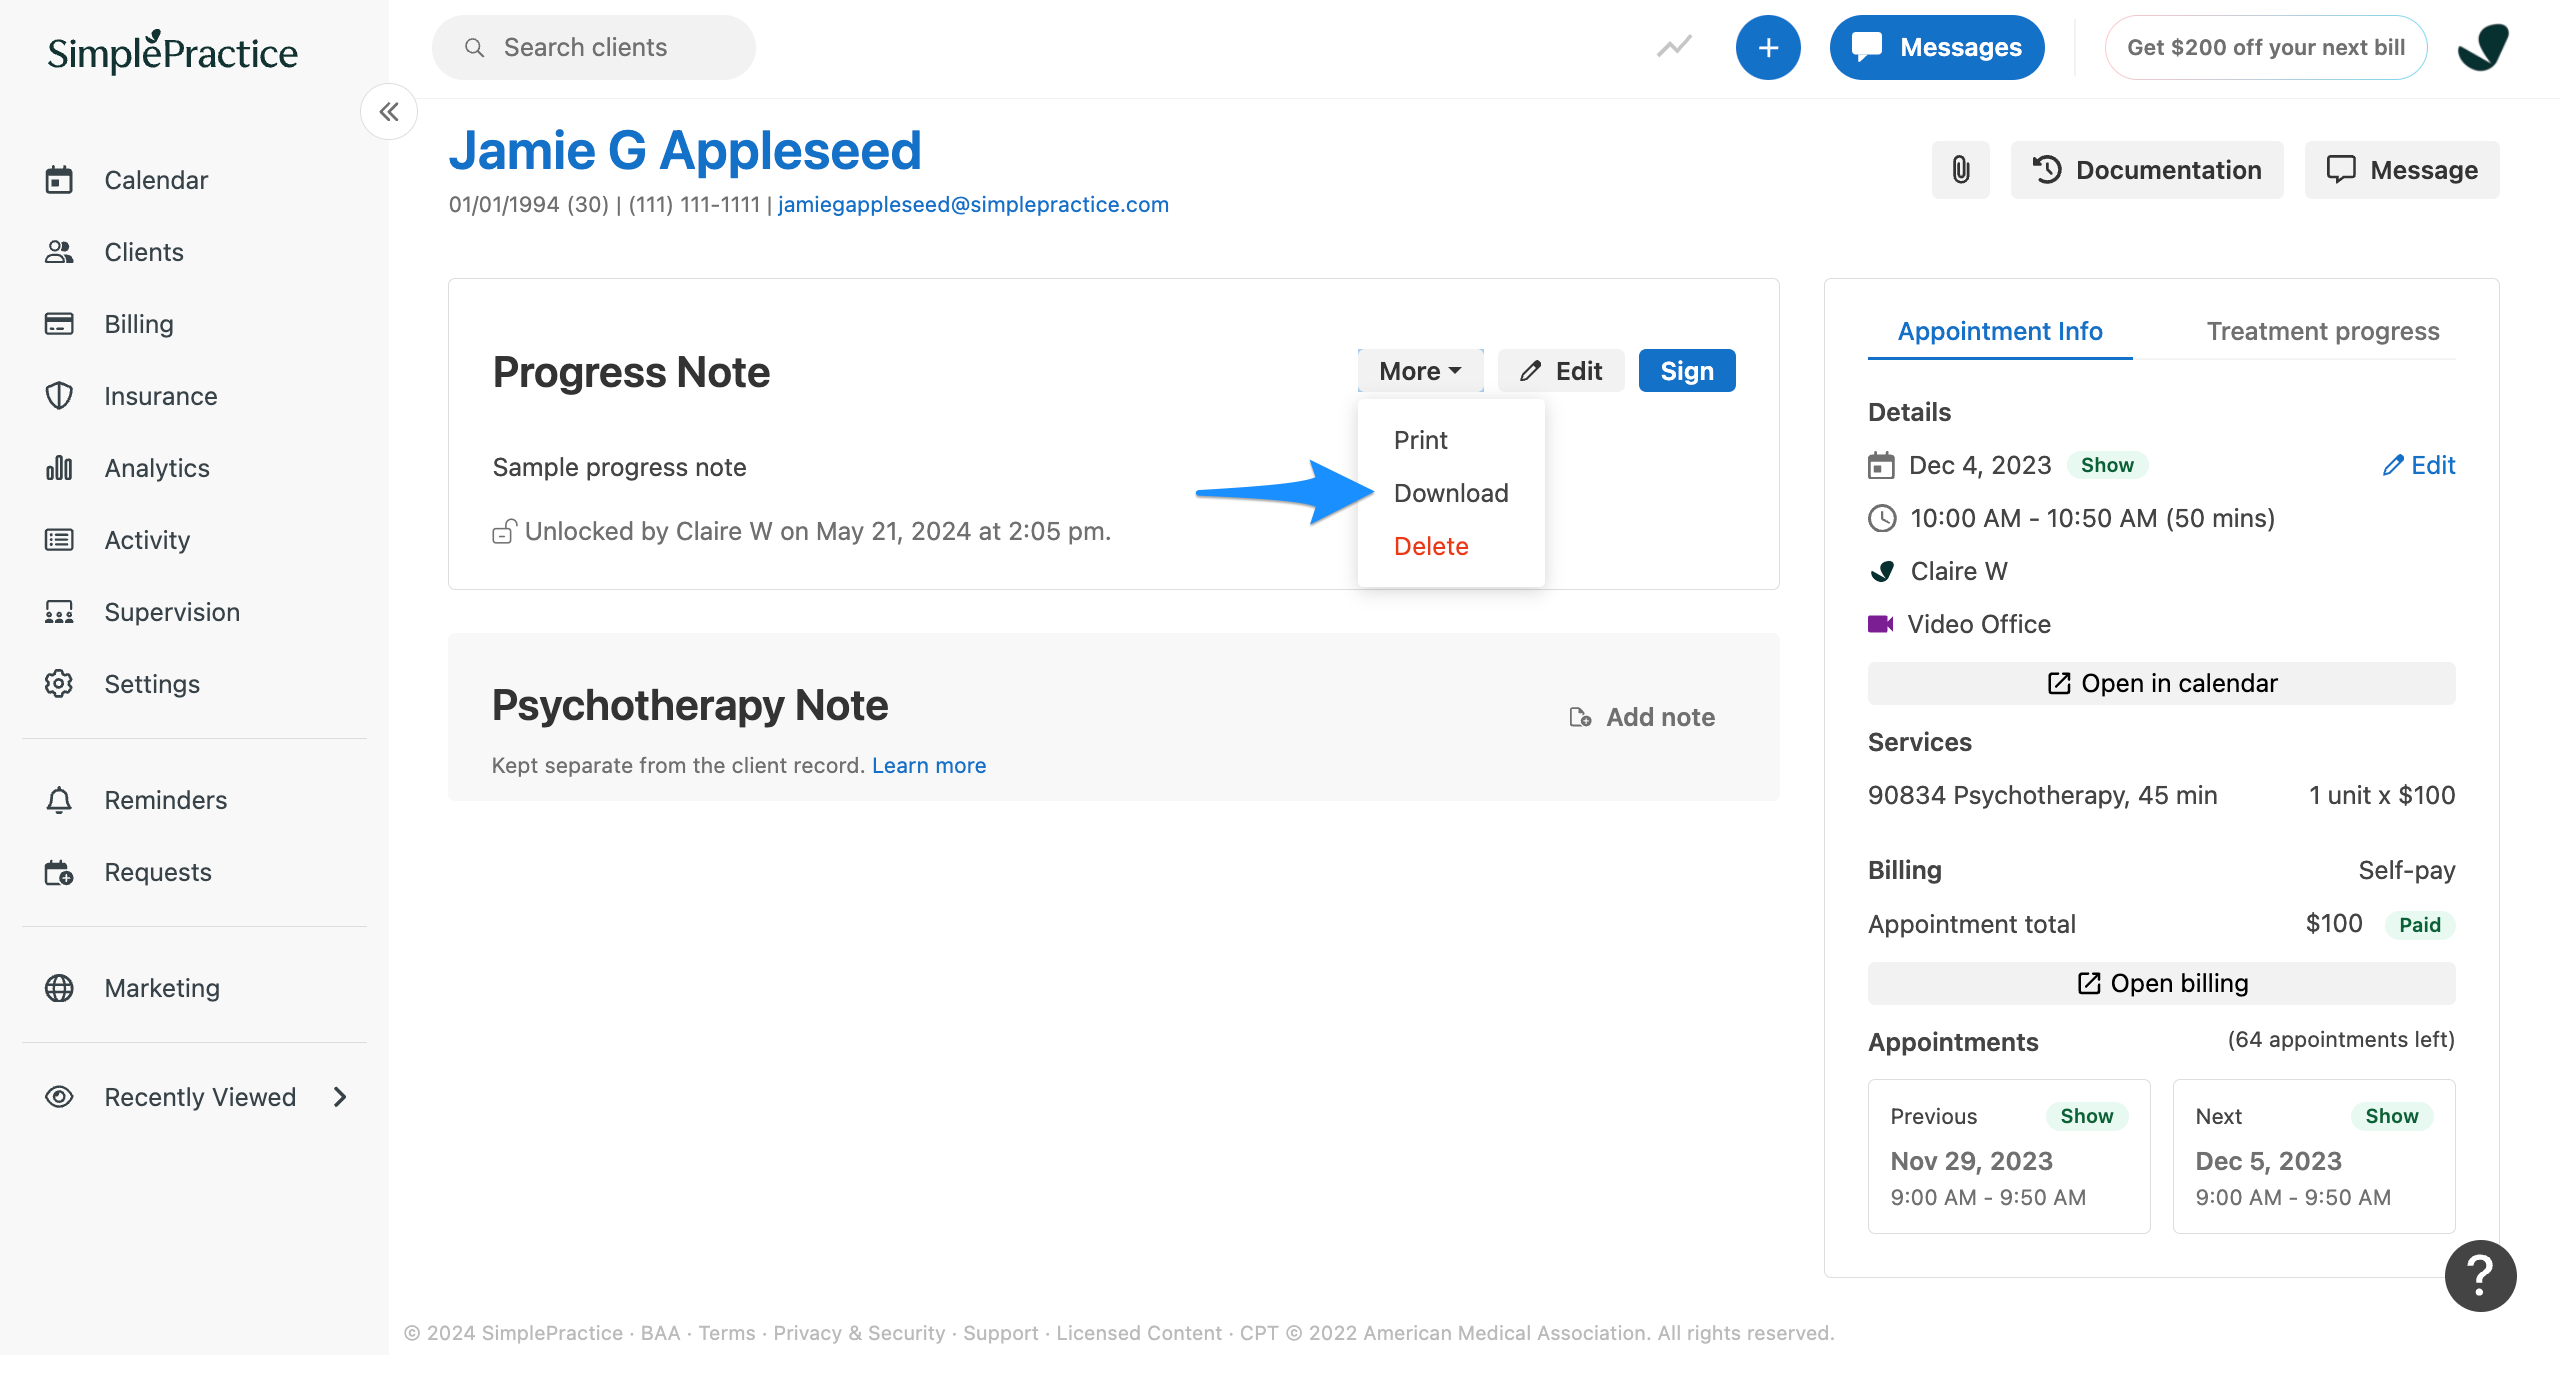The image size is (2560, 1396).
Task: Open the Marketing globe icon
Action: (x=59, y=988)
